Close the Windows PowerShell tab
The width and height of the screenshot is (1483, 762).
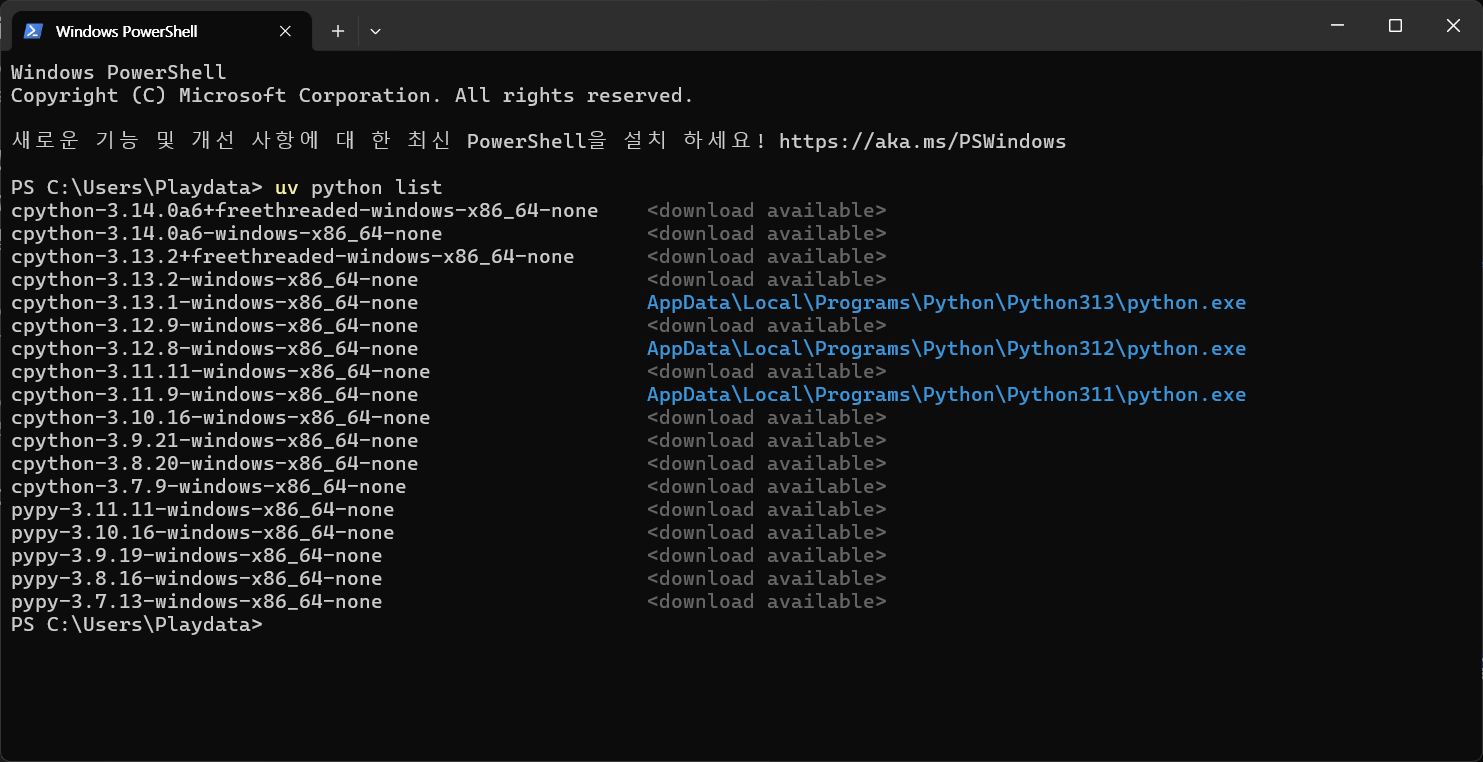pos(285,31)
